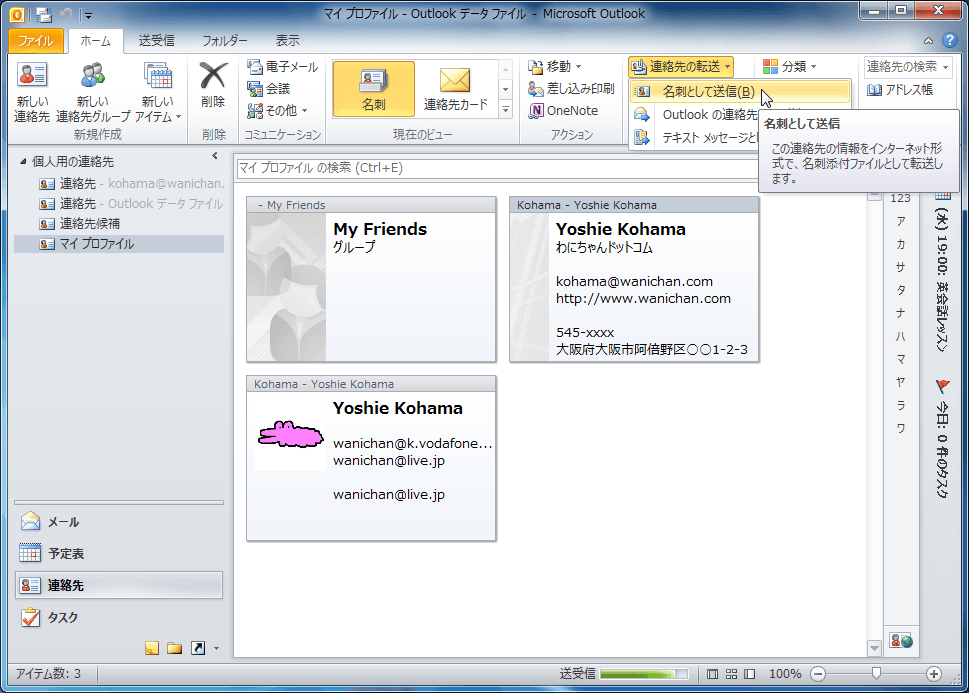This screenshot has height=693, width=969.
Task: Zoom in with the plus button
Action: 933,674
